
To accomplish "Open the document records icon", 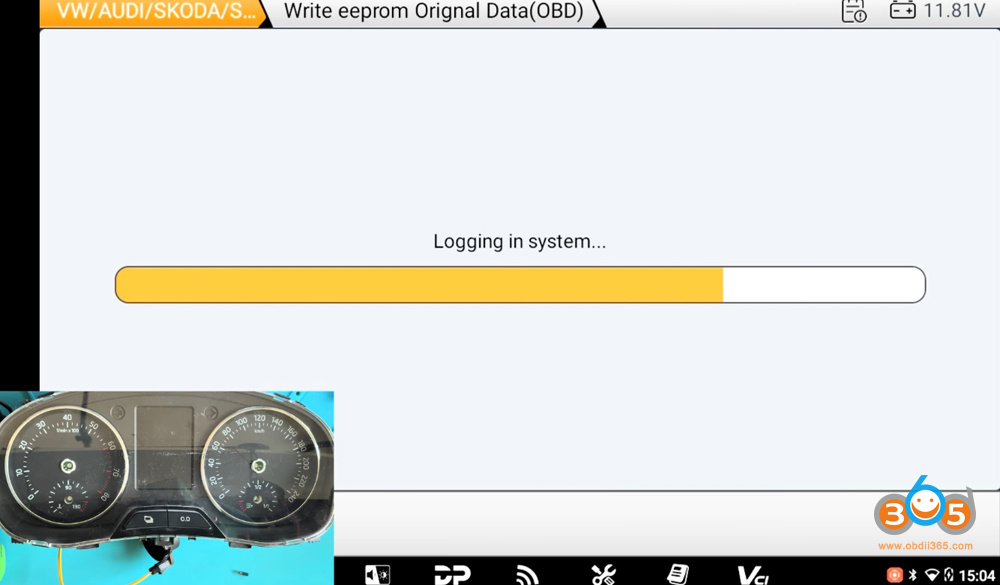I will pos(678,574).
